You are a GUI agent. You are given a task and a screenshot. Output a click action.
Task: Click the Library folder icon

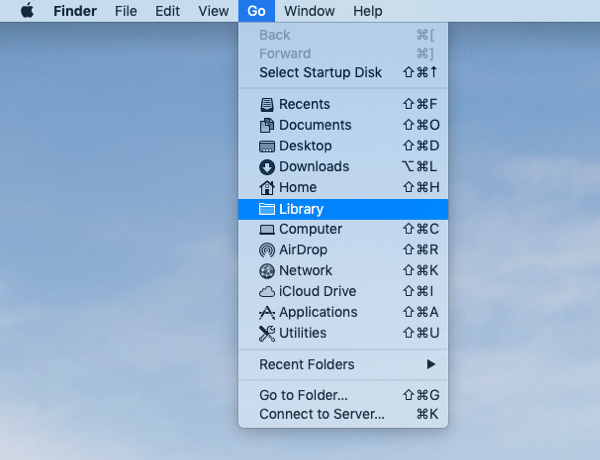point(267,209)
